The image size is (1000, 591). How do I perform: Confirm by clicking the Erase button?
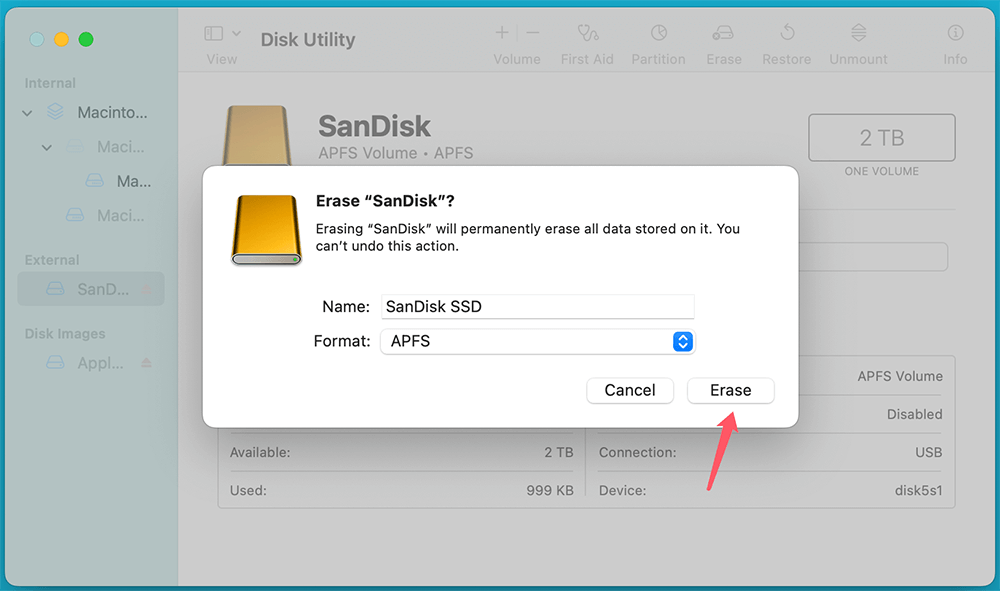pyautogui.click(x=730, y=390)
